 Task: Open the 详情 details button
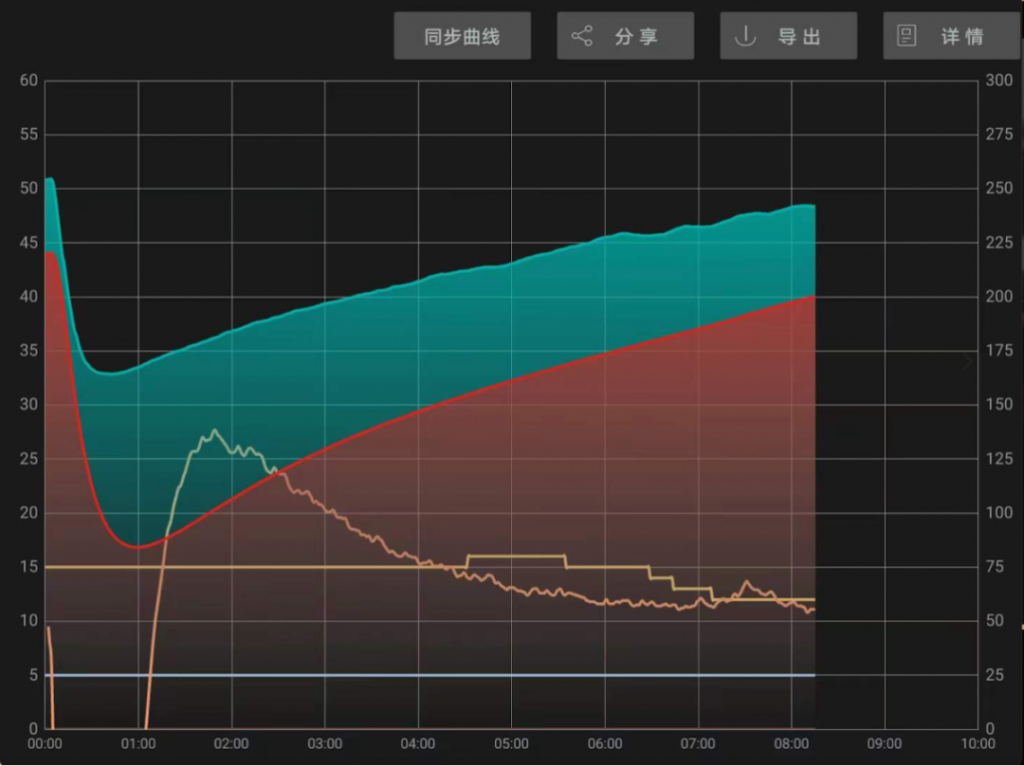[952, 36]
